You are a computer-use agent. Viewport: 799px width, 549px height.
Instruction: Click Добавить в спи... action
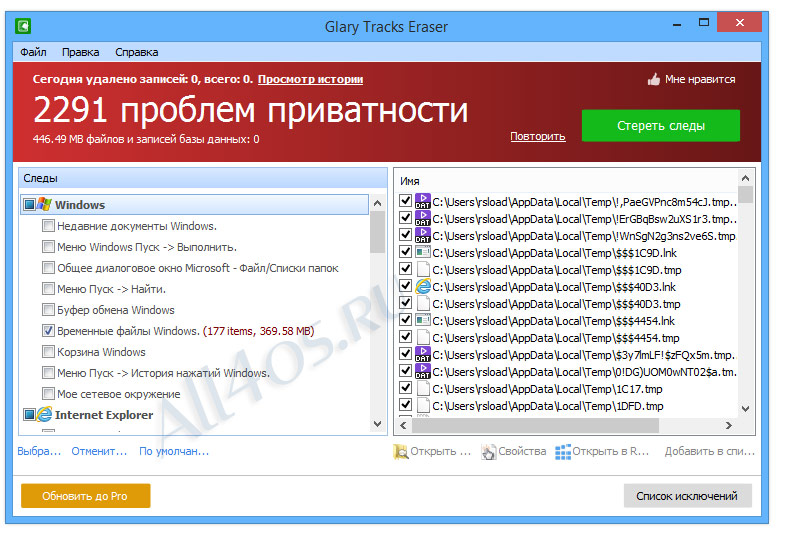click(x=709, y=451)
